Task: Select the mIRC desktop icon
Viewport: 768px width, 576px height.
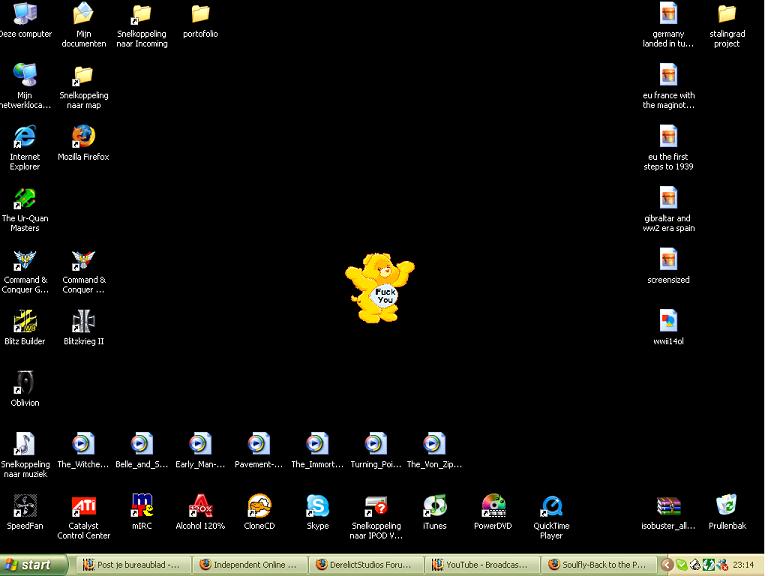Action: coord(142,506)
